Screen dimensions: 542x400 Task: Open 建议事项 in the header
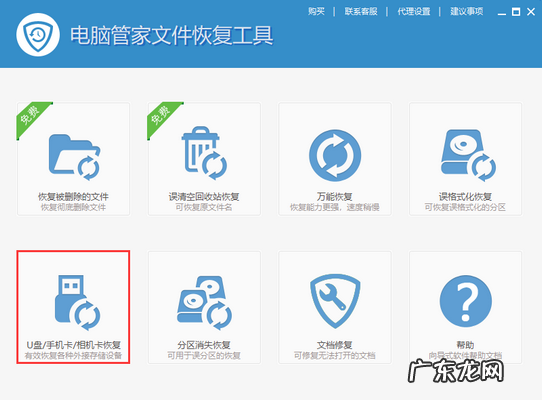tap(466, 11)
